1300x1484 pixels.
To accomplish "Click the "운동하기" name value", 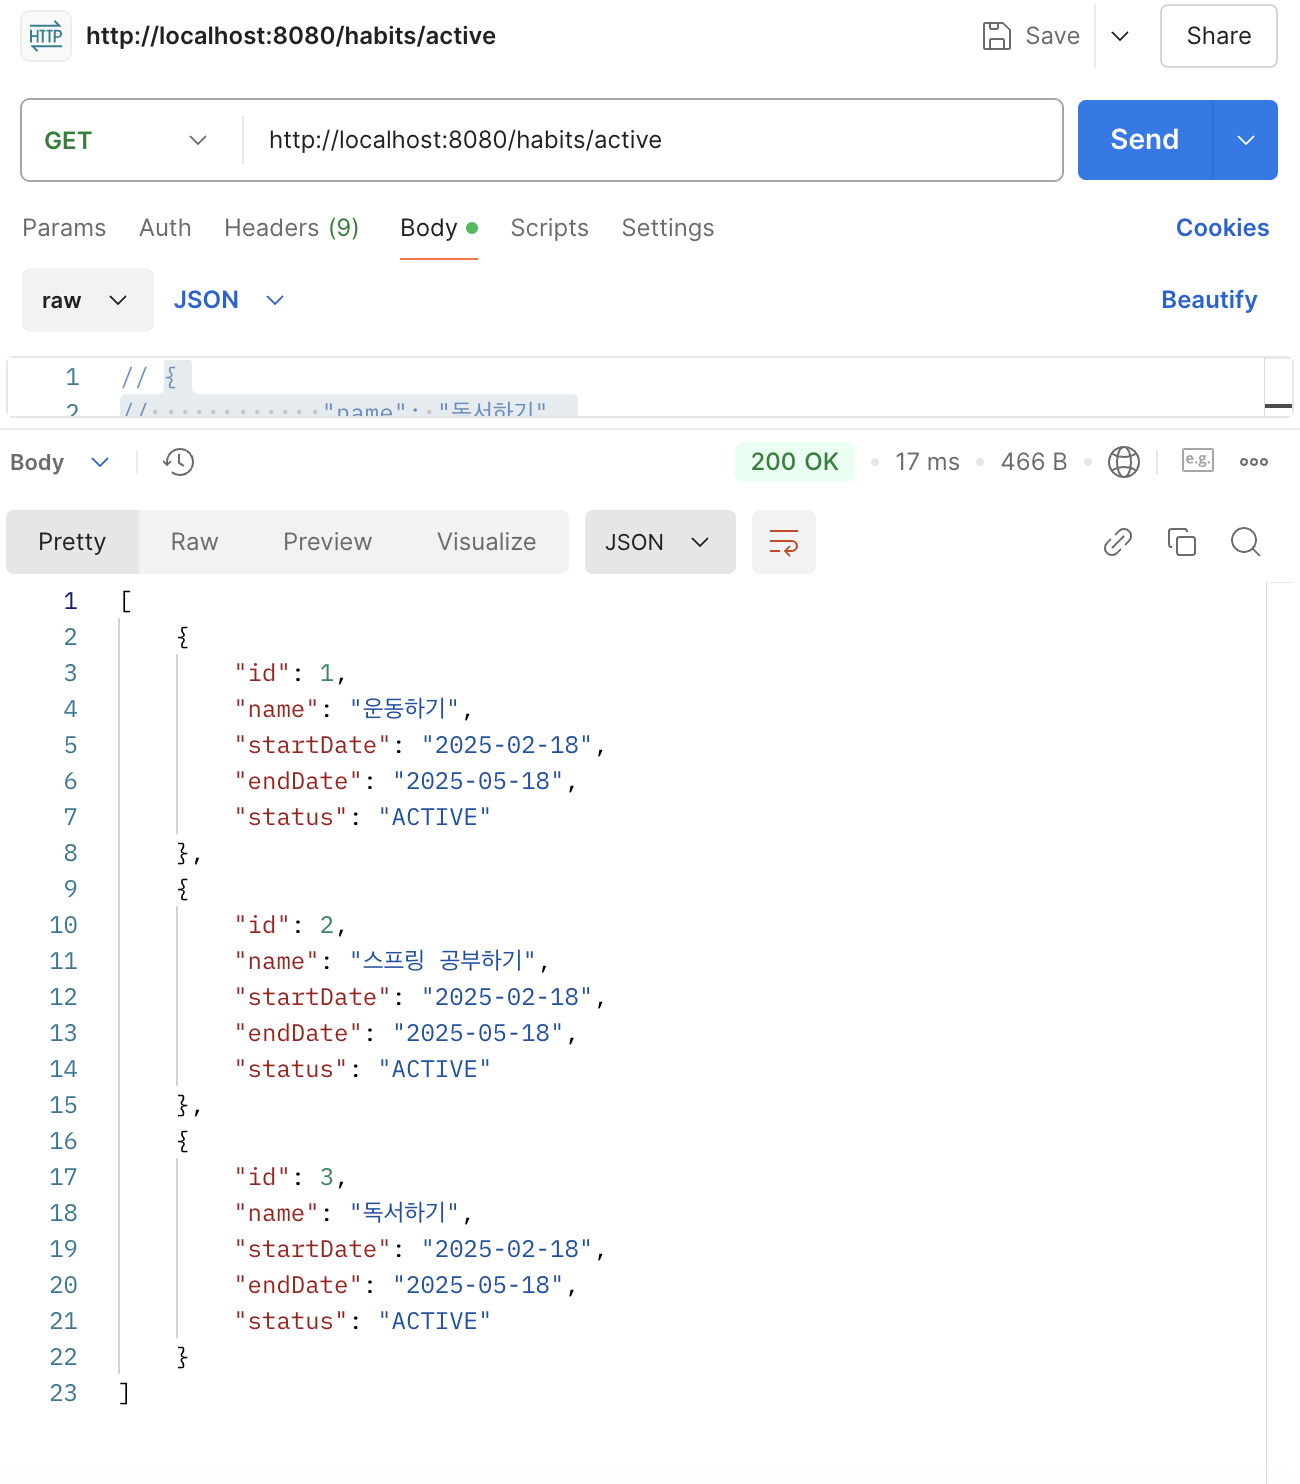I will click(x=404, y=709).
